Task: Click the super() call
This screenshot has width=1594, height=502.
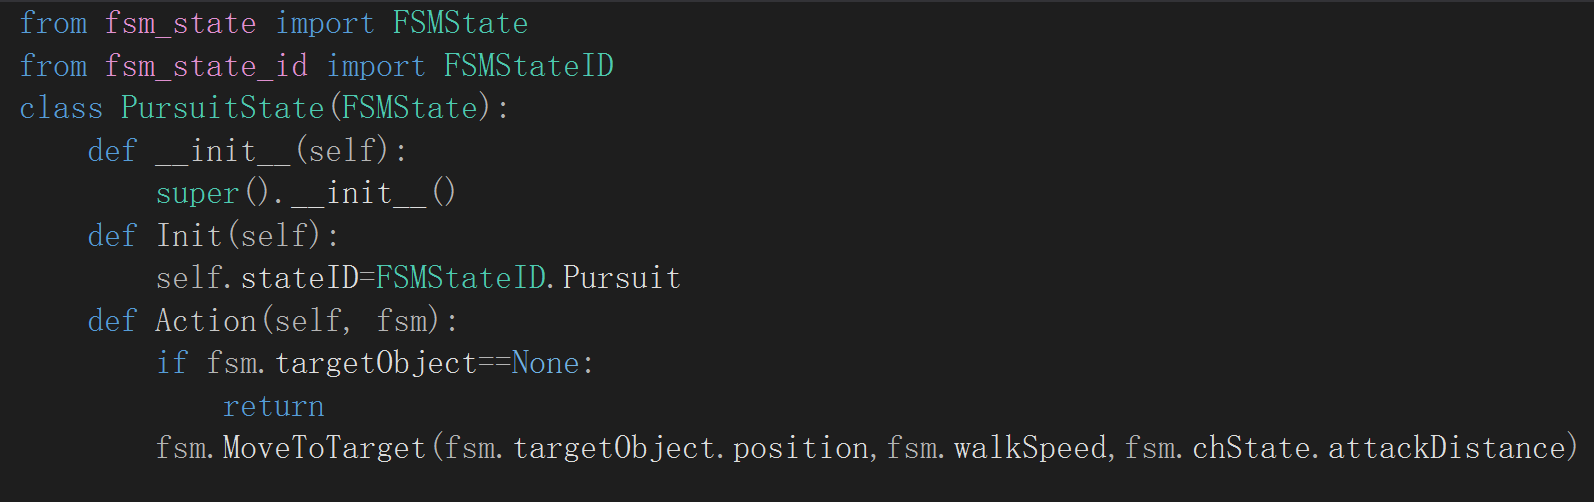Action: (213, 193)
